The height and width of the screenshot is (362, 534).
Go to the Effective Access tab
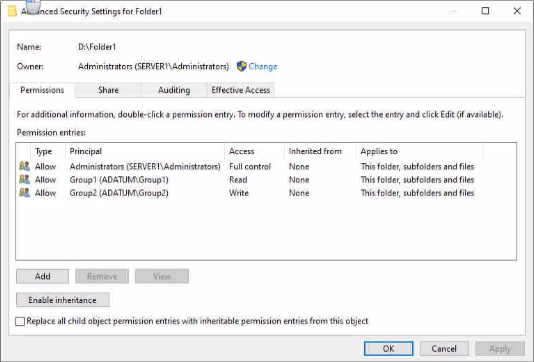(240, 90)
